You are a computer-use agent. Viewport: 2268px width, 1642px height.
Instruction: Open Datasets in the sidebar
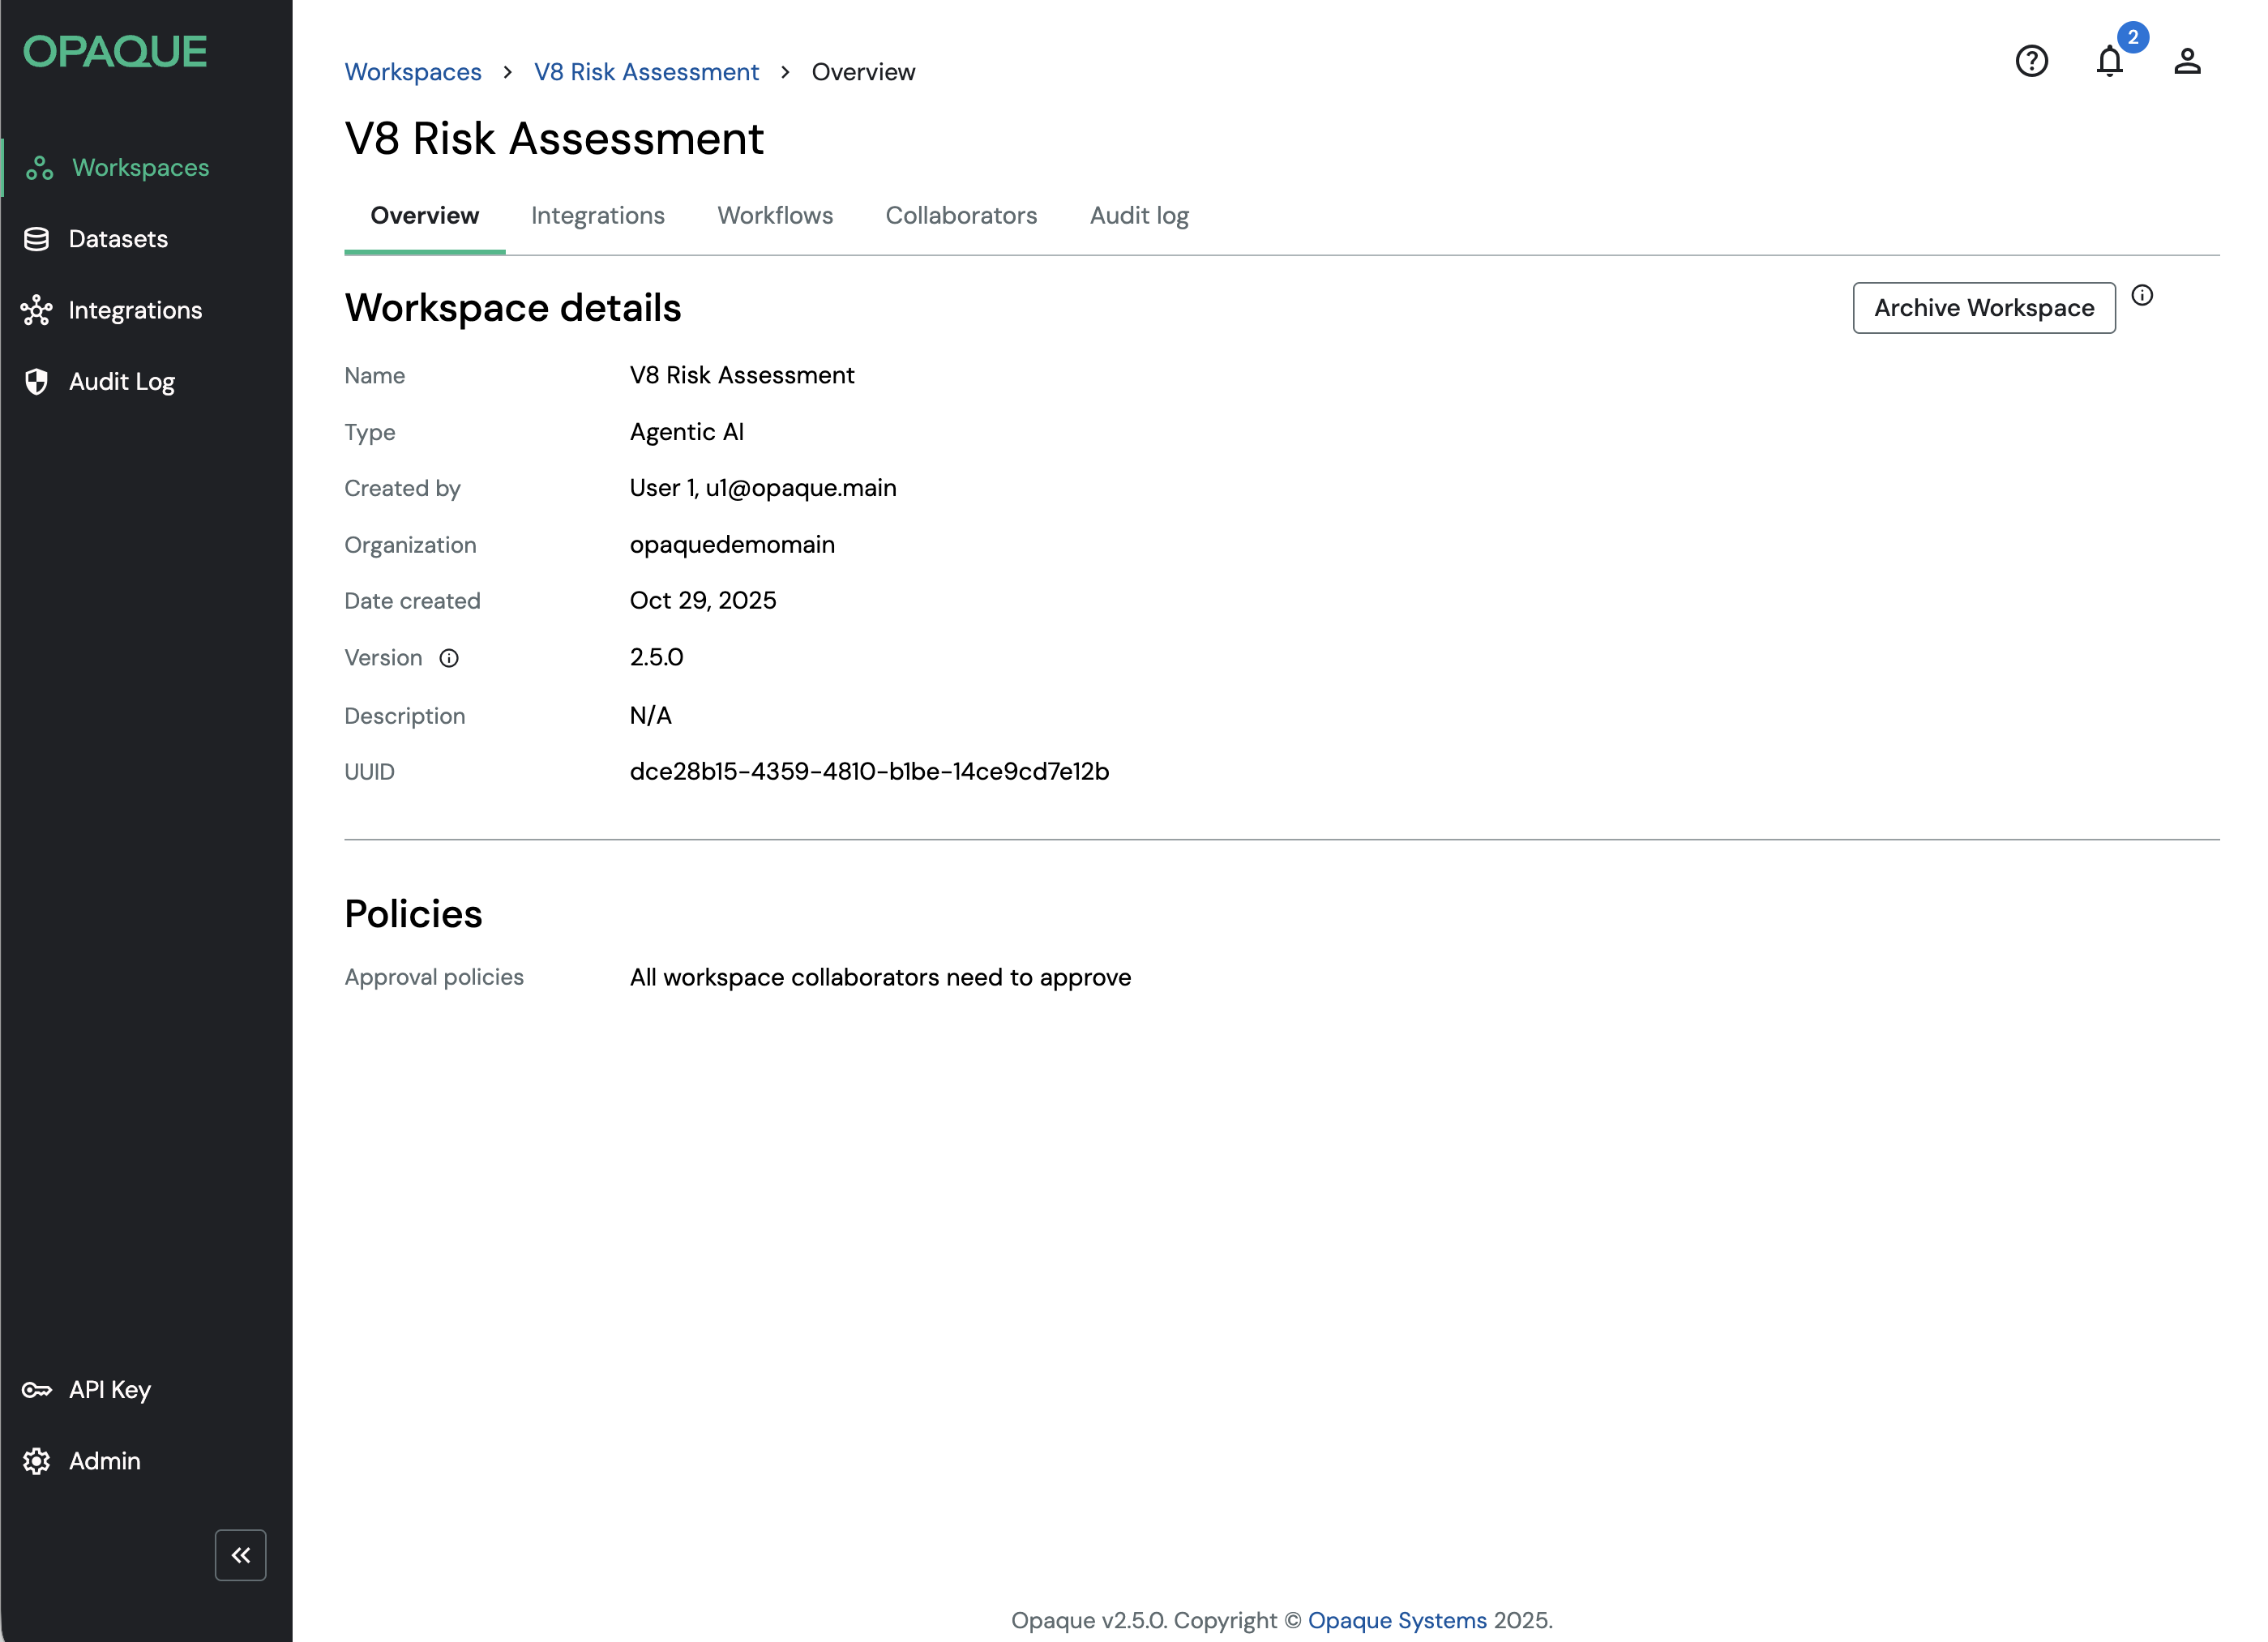click(x=117, y=239)
